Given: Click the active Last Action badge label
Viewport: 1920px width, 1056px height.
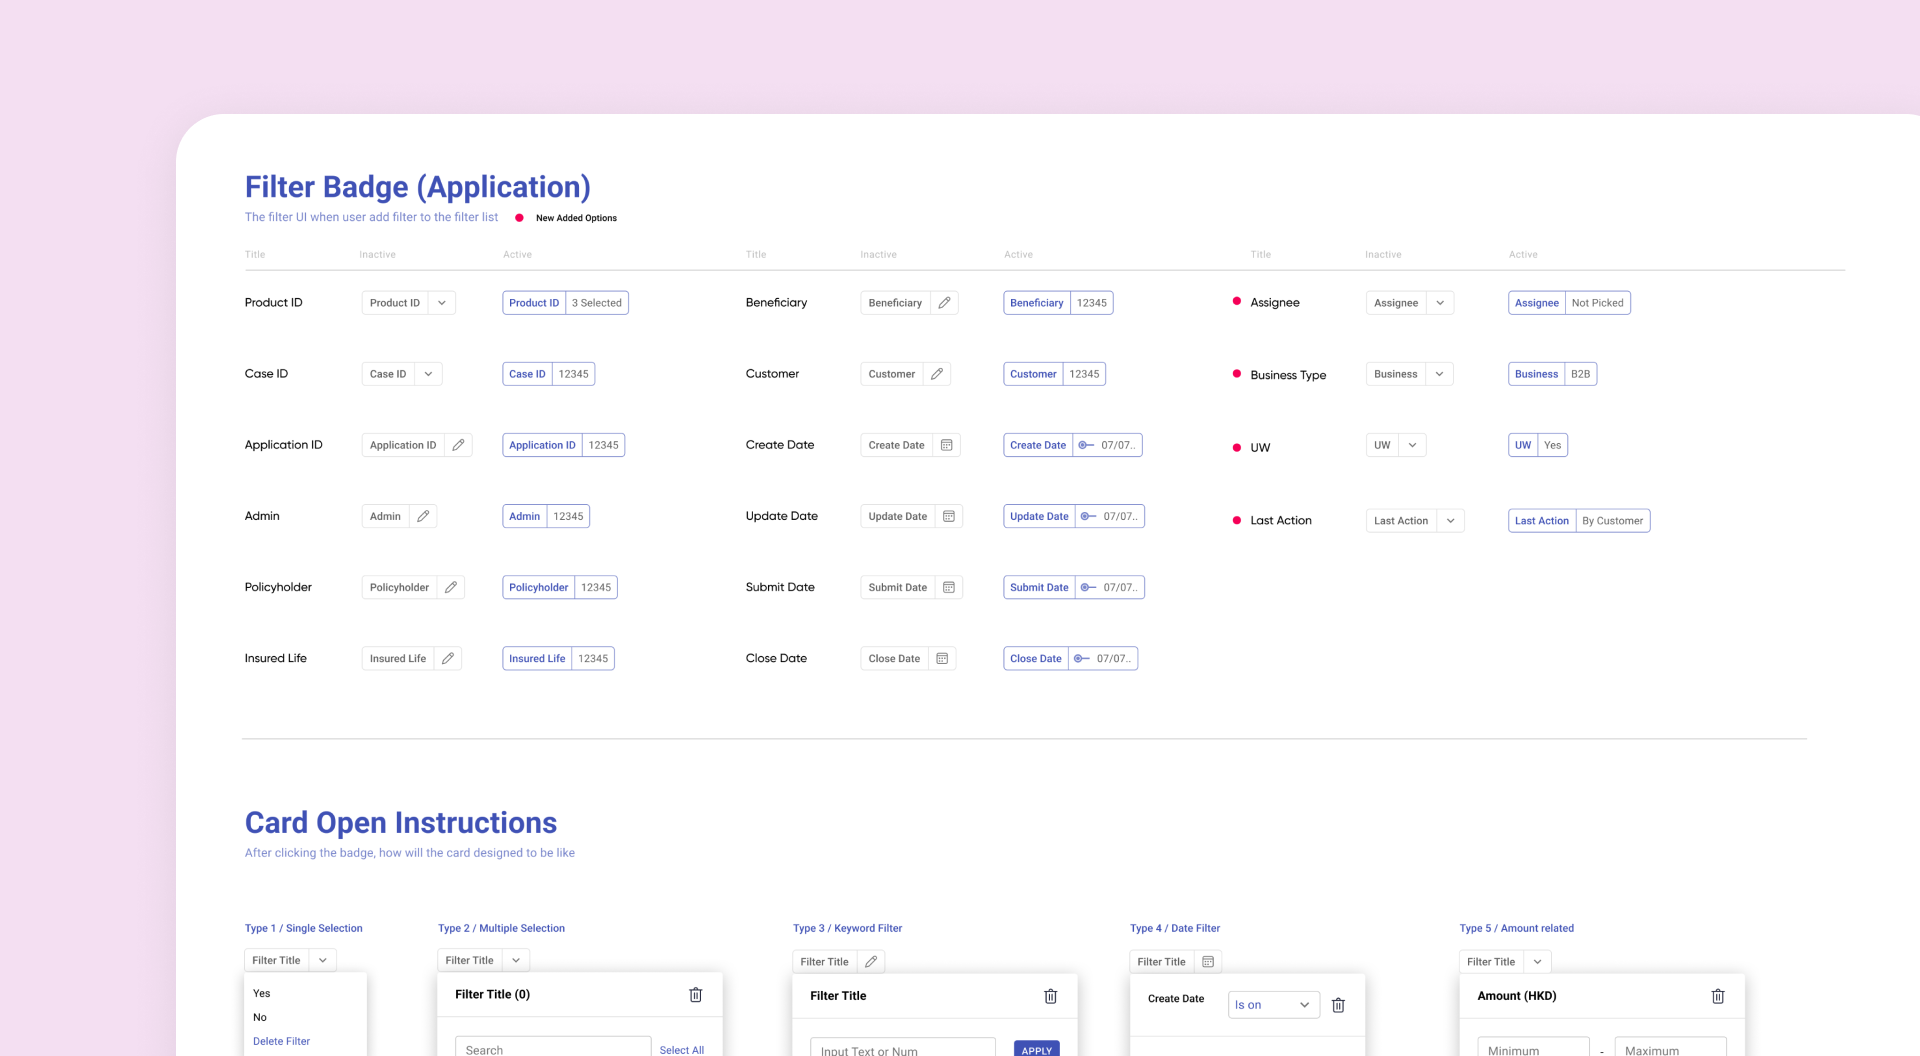Looking at the screenshot, I should pos(1541,520).
